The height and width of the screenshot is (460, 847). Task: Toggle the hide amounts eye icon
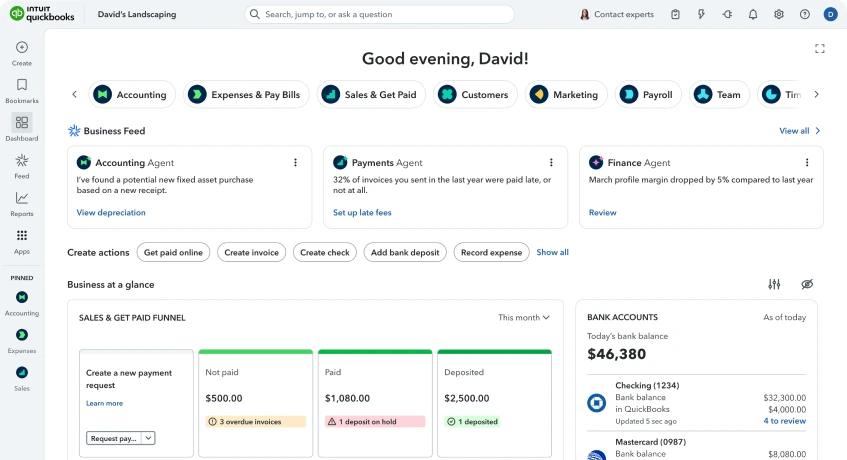[x=807, y=284]
